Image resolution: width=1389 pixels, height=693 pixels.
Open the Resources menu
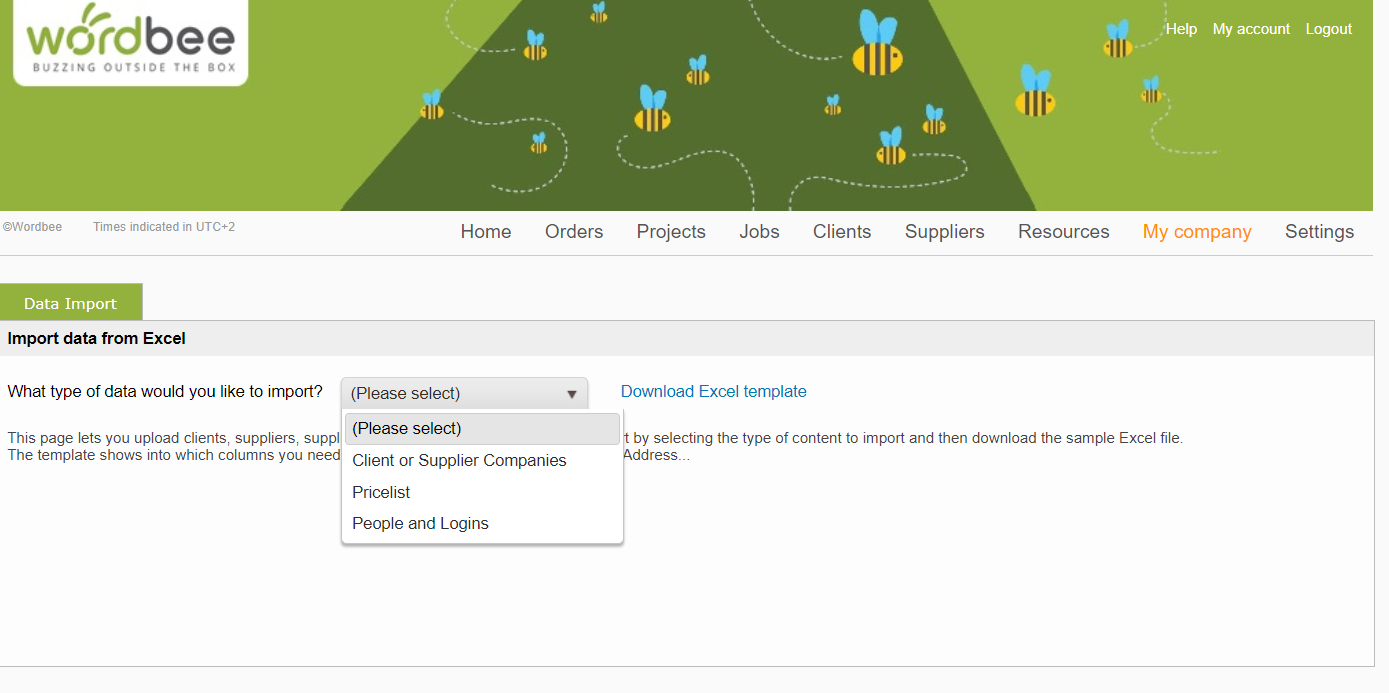(1063, 232)
